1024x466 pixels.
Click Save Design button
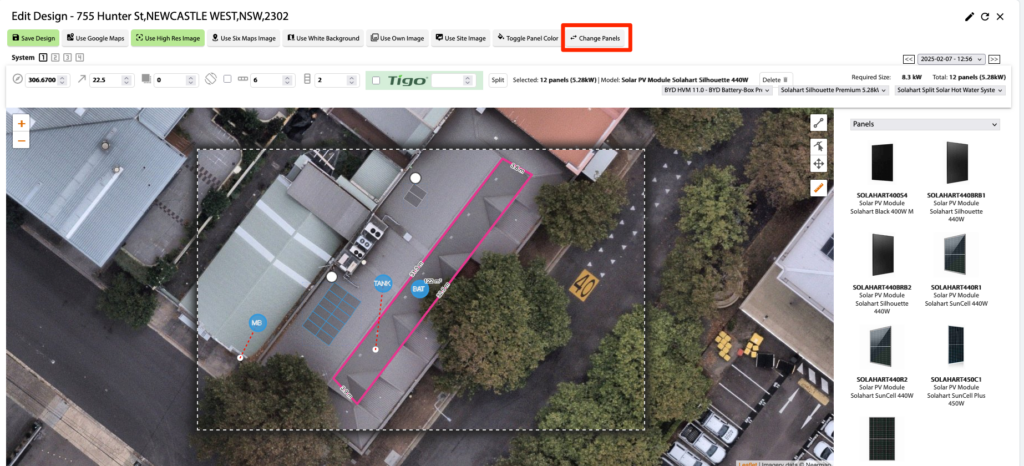tap(33, 39)
